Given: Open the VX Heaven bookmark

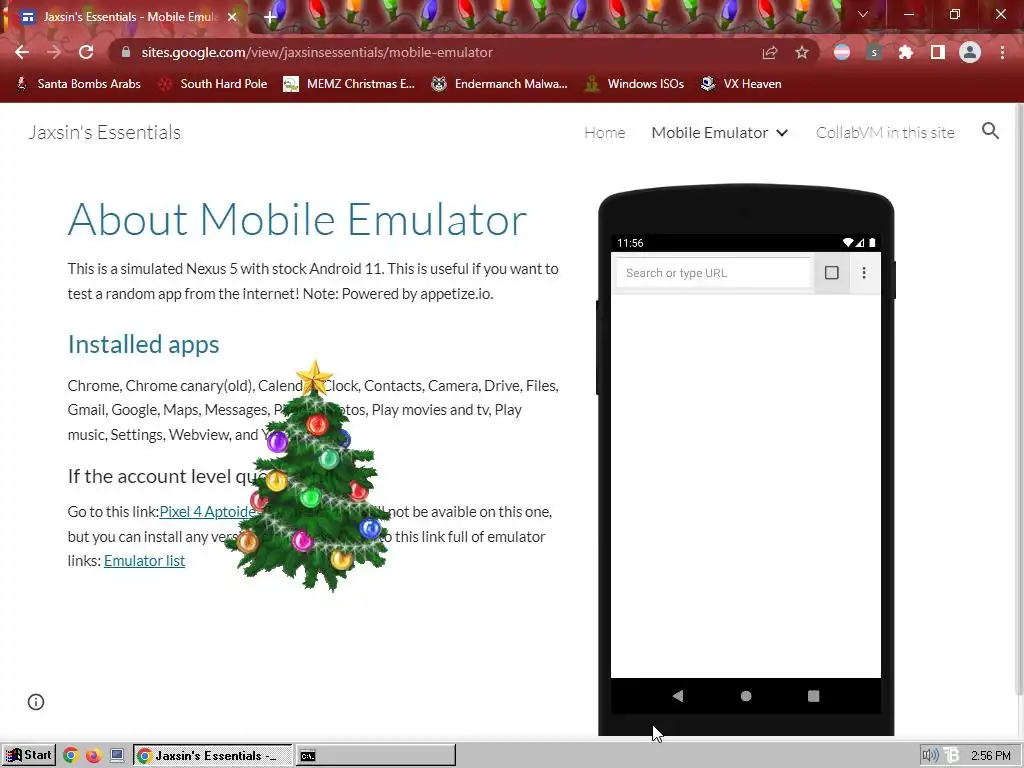Looking at the screenshot, I should pos(741,84).
